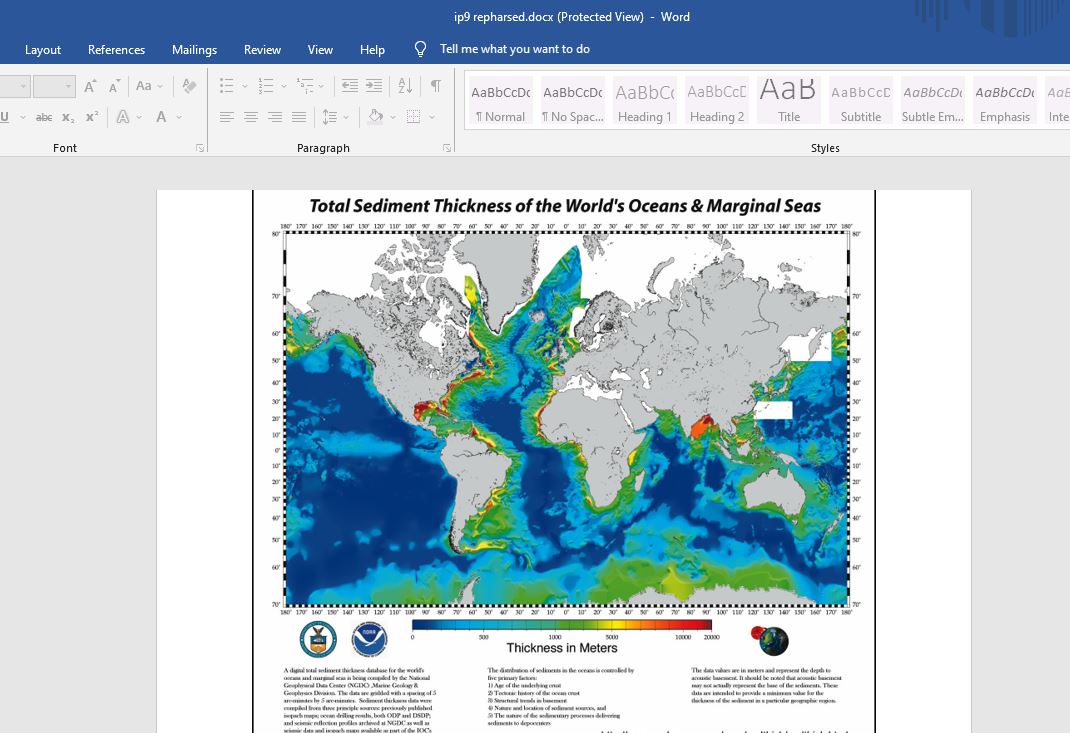Viewport: 1070px width, 733px height.
Task: Open the Layout ribbon tab
Action: click(42, 50)
